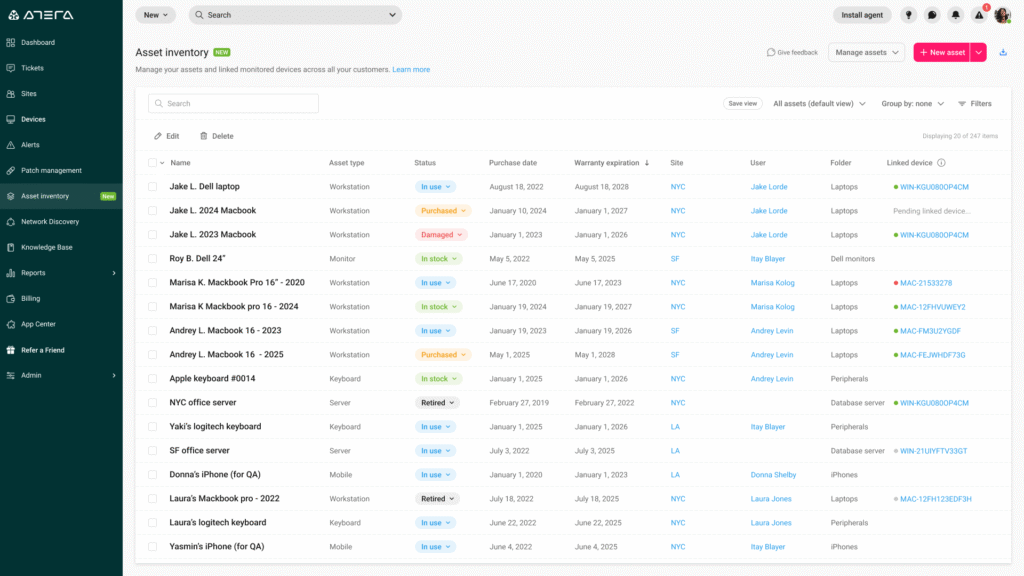Type in the asset Search field
This screenshot has width=1024, height=576.
click(233, 103)
